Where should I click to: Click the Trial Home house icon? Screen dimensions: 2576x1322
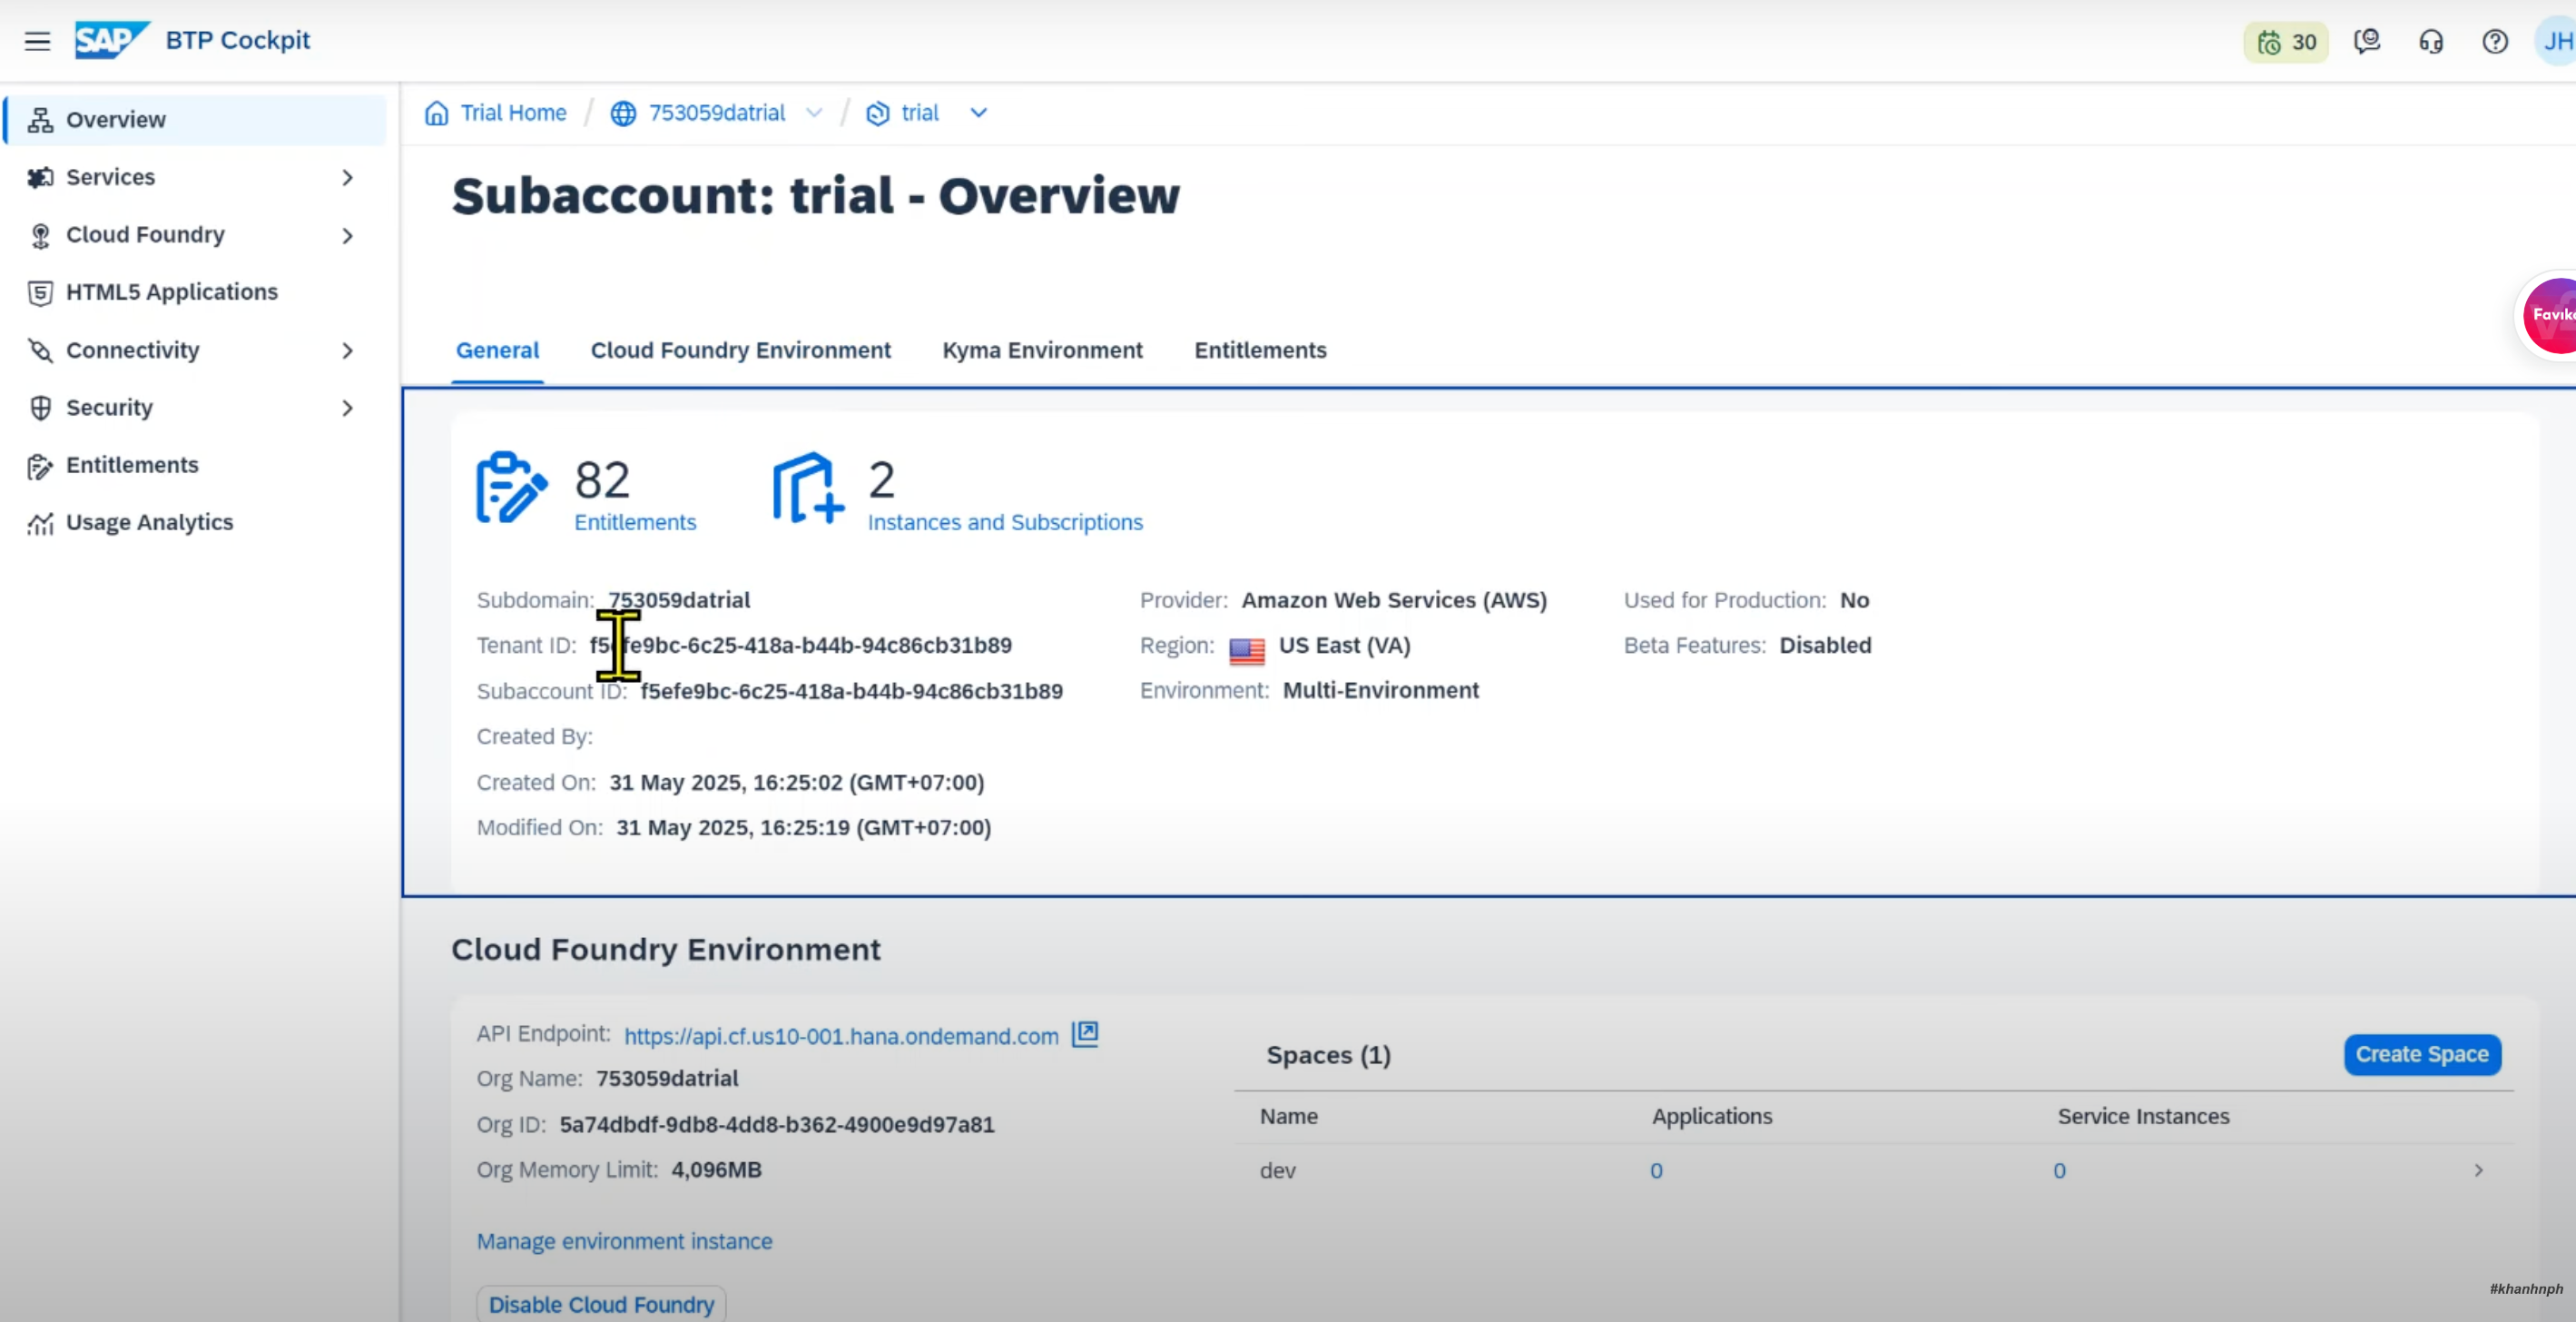(436, 113)
